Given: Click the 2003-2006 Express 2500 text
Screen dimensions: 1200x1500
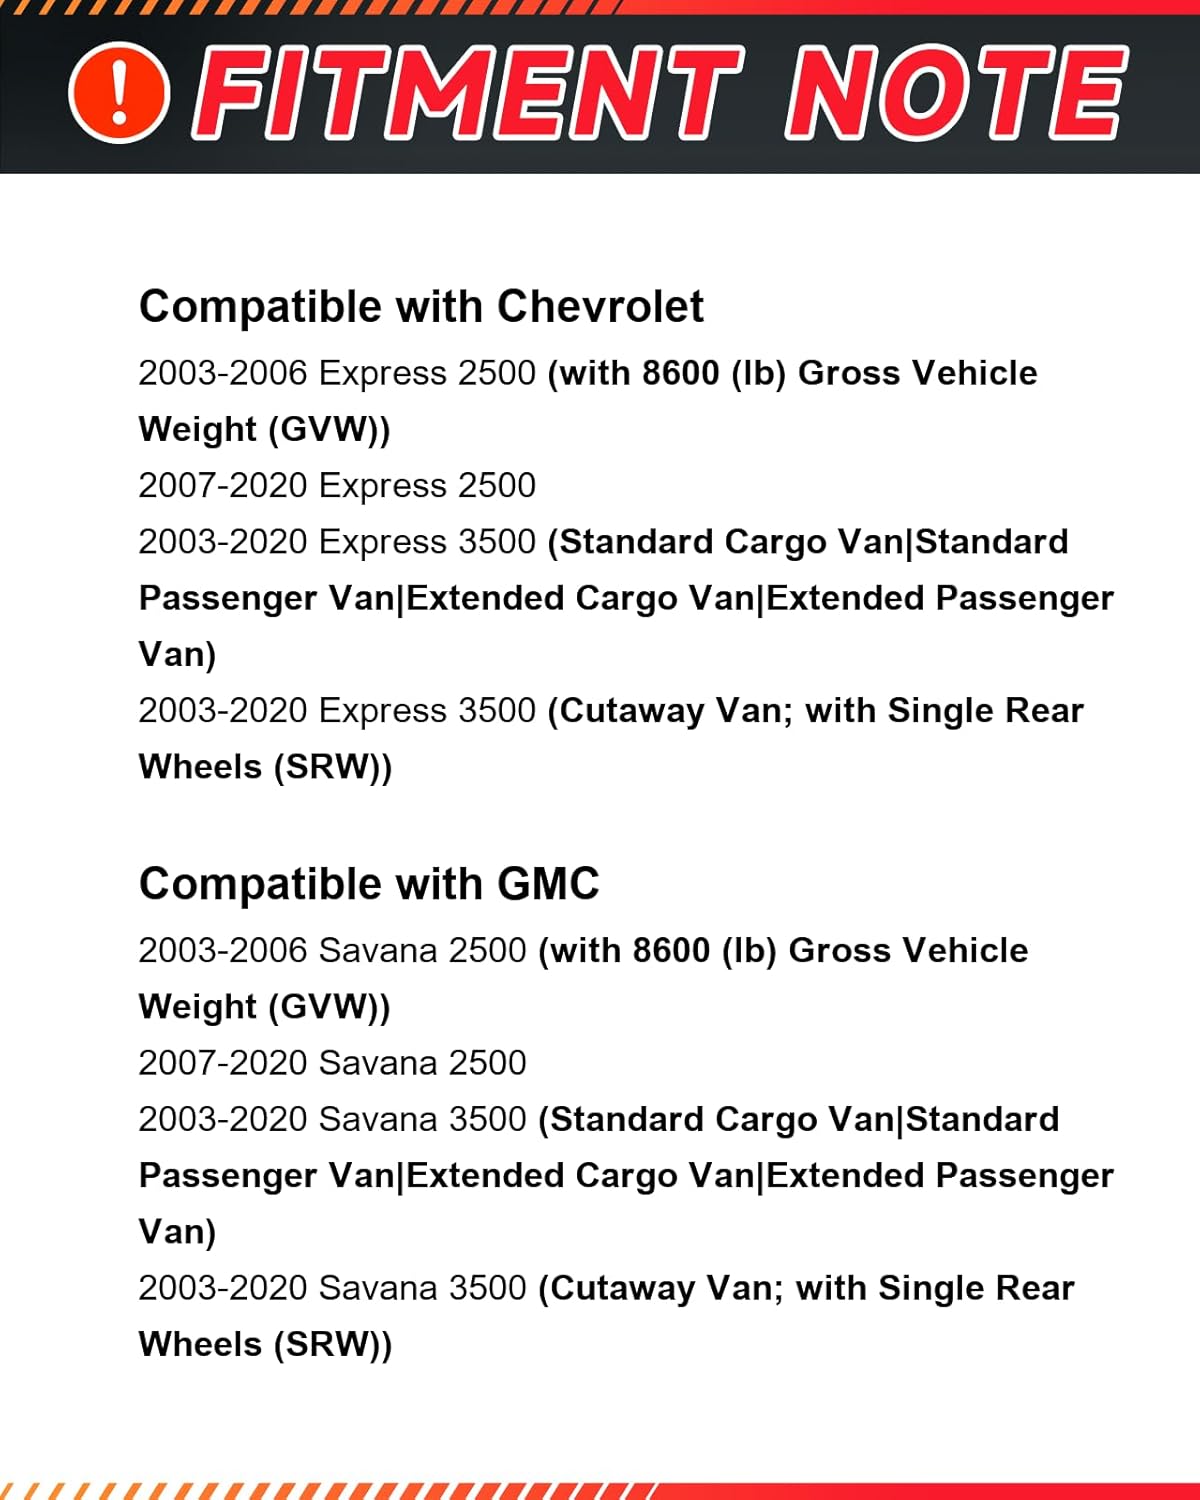Looking at the screenshot, I should coord(337,373).
